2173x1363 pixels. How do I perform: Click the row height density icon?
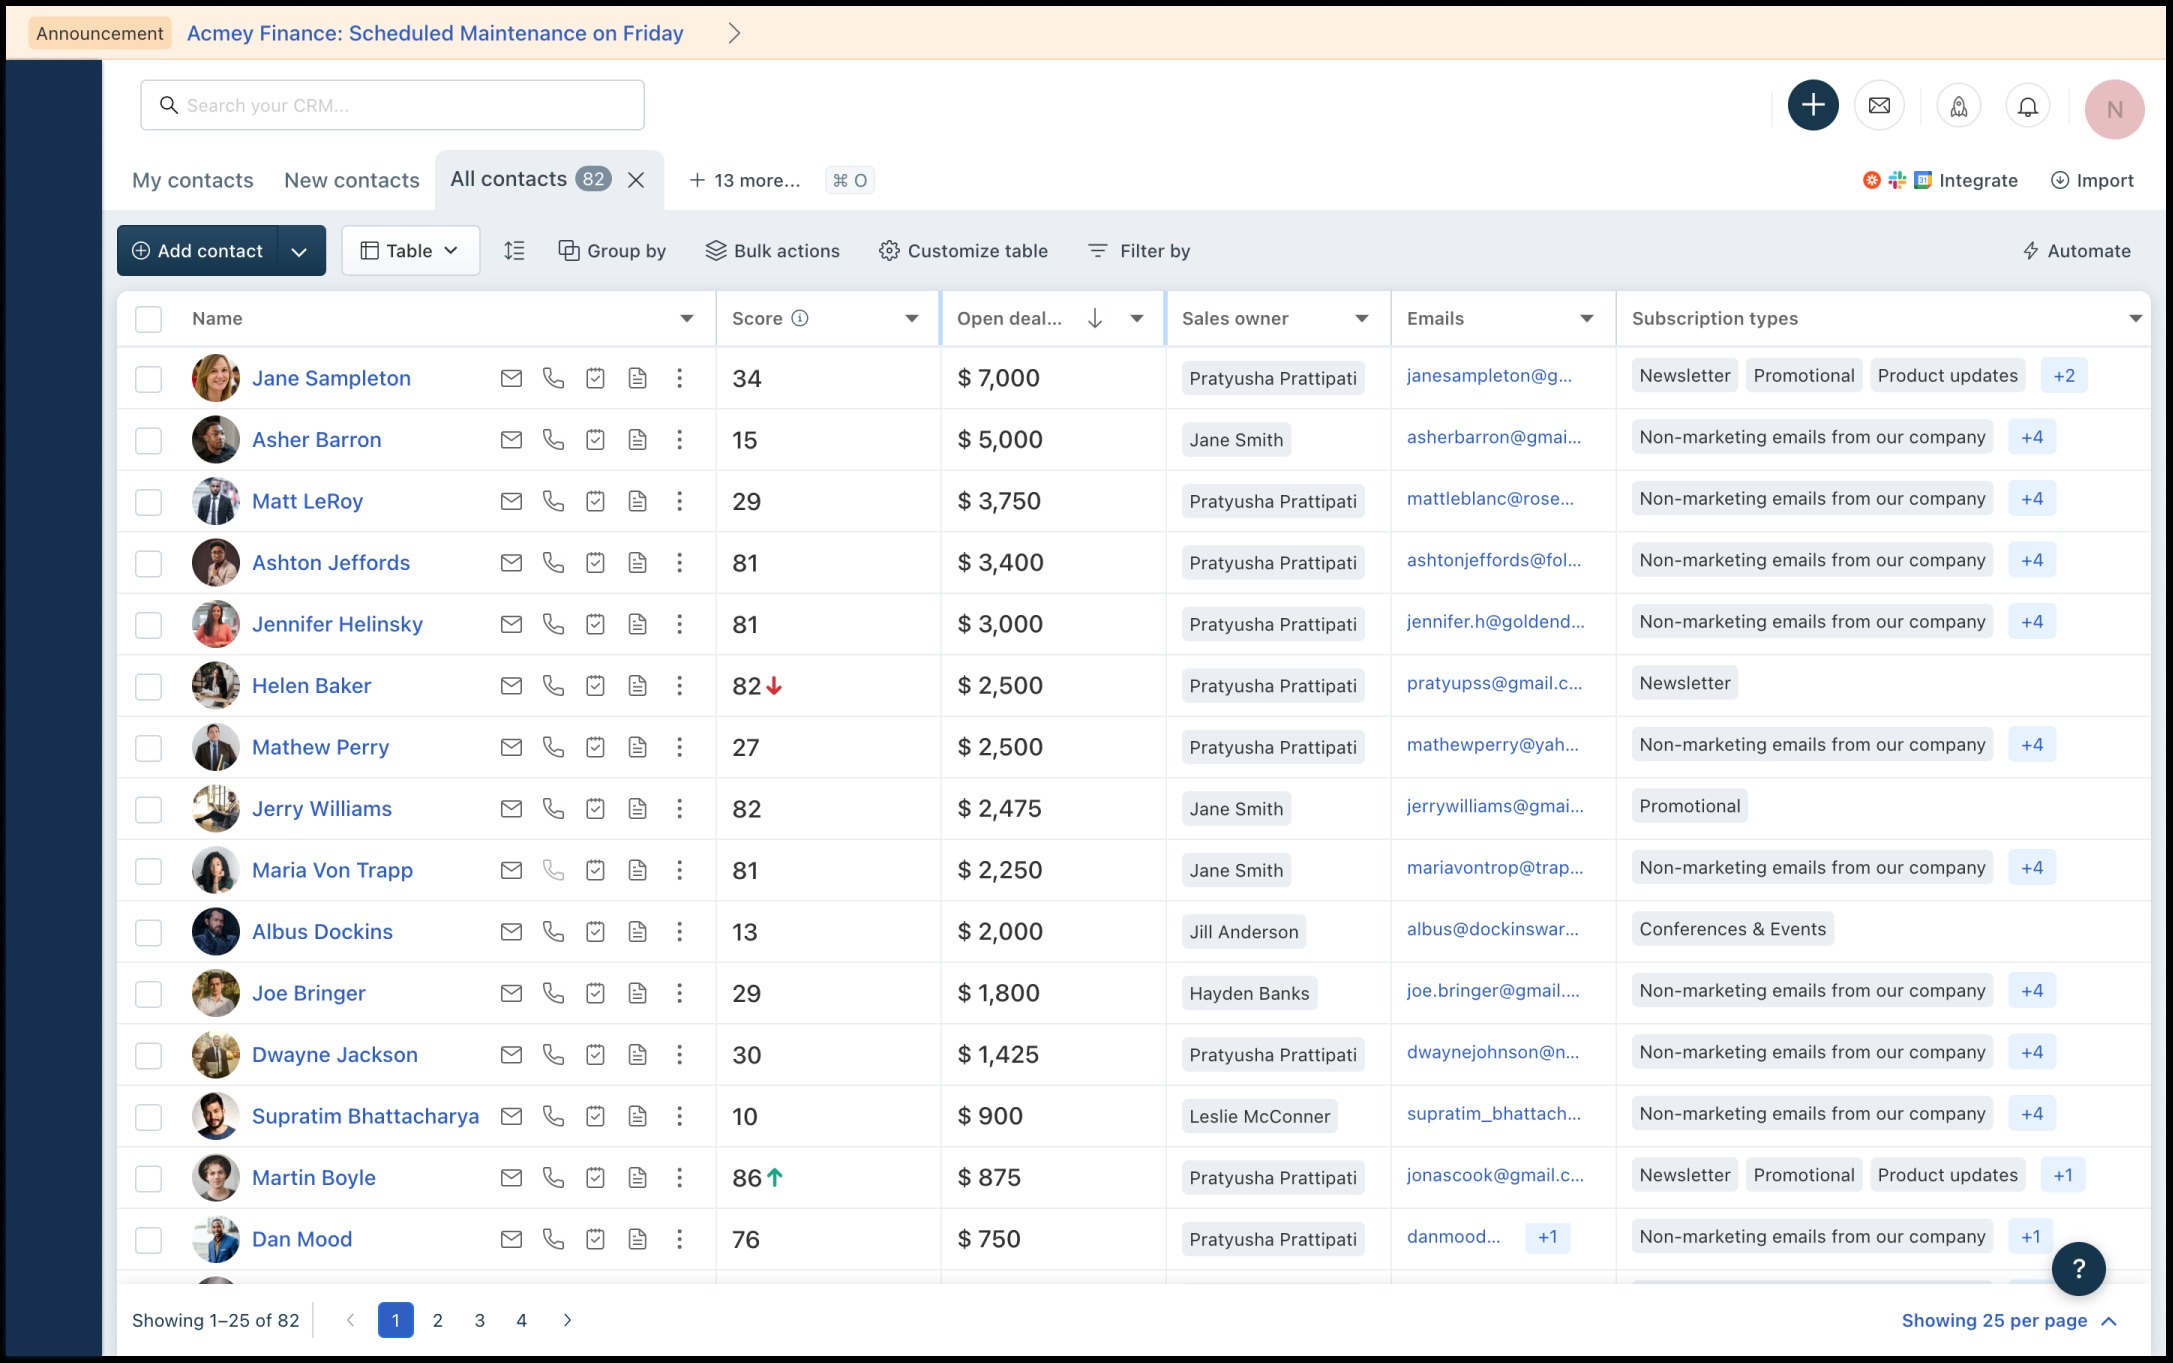[514, 251]
